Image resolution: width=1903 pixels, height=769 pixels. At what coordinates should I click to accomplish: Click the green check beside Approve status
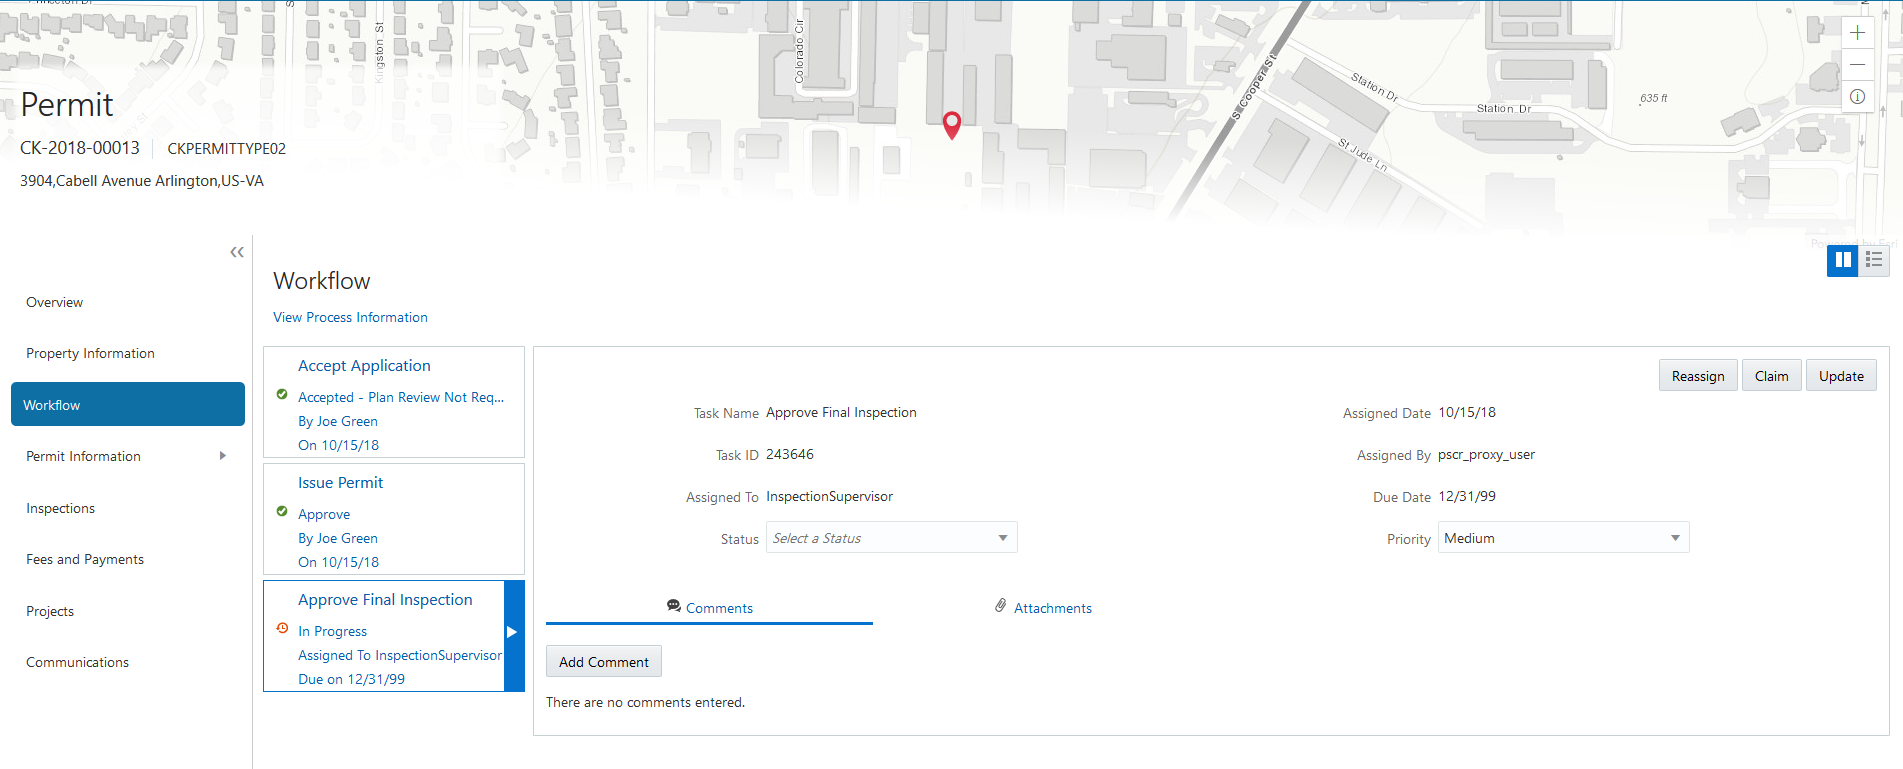(x=282, y=512)
